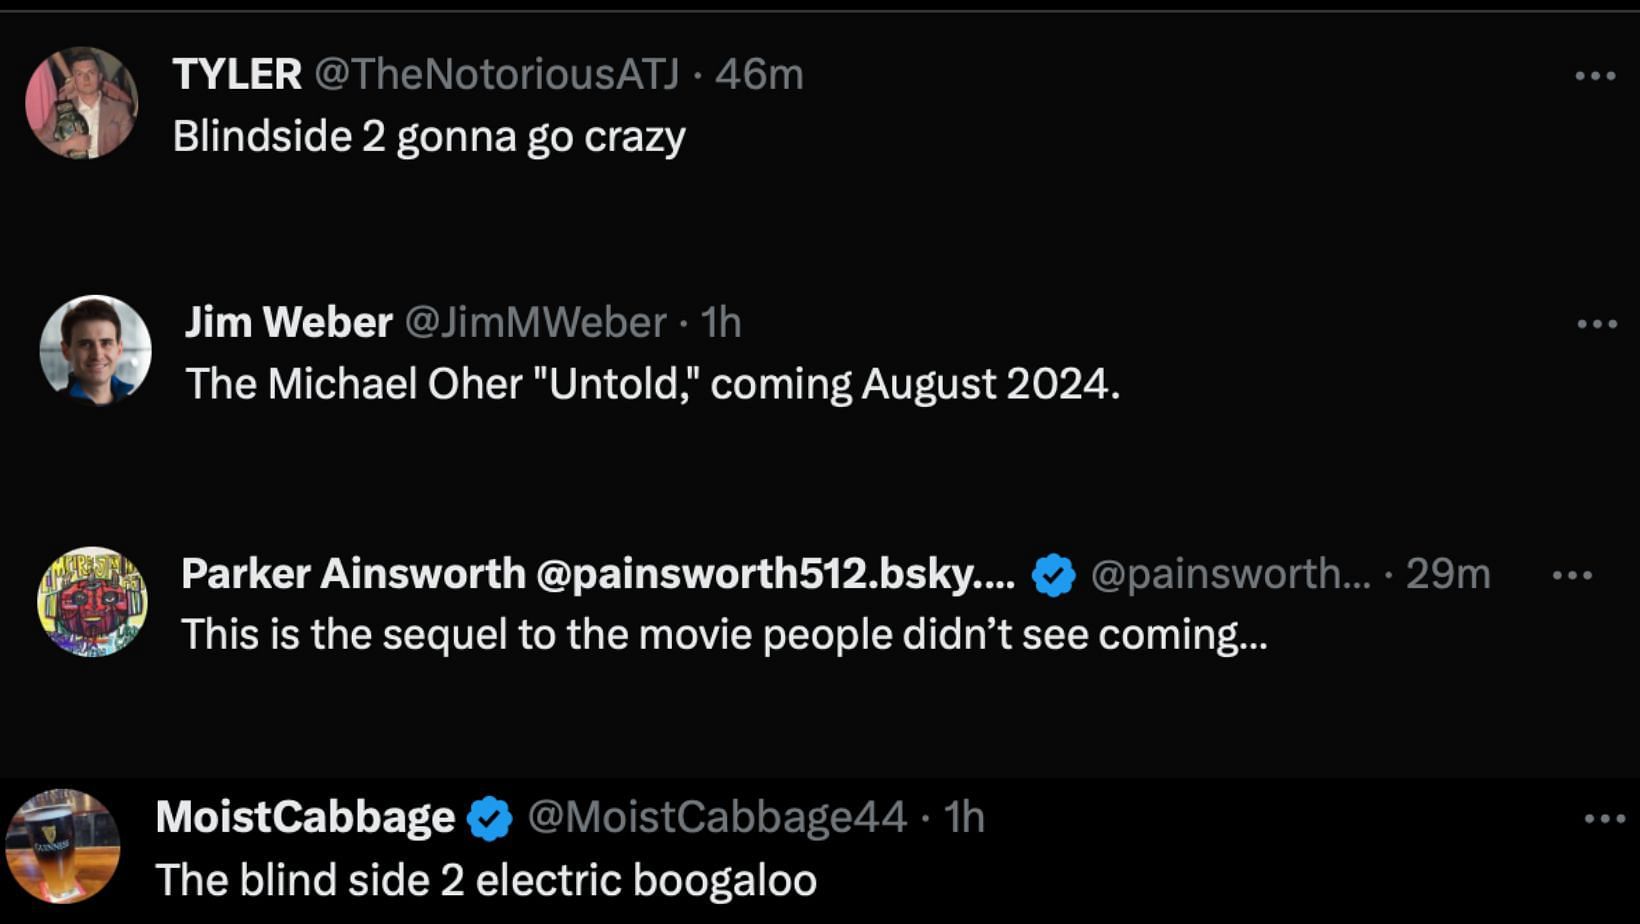Click the 29m timestamp on Parker's tweet
This screenshot has width=1640, height=924.
click(1447, 574)
